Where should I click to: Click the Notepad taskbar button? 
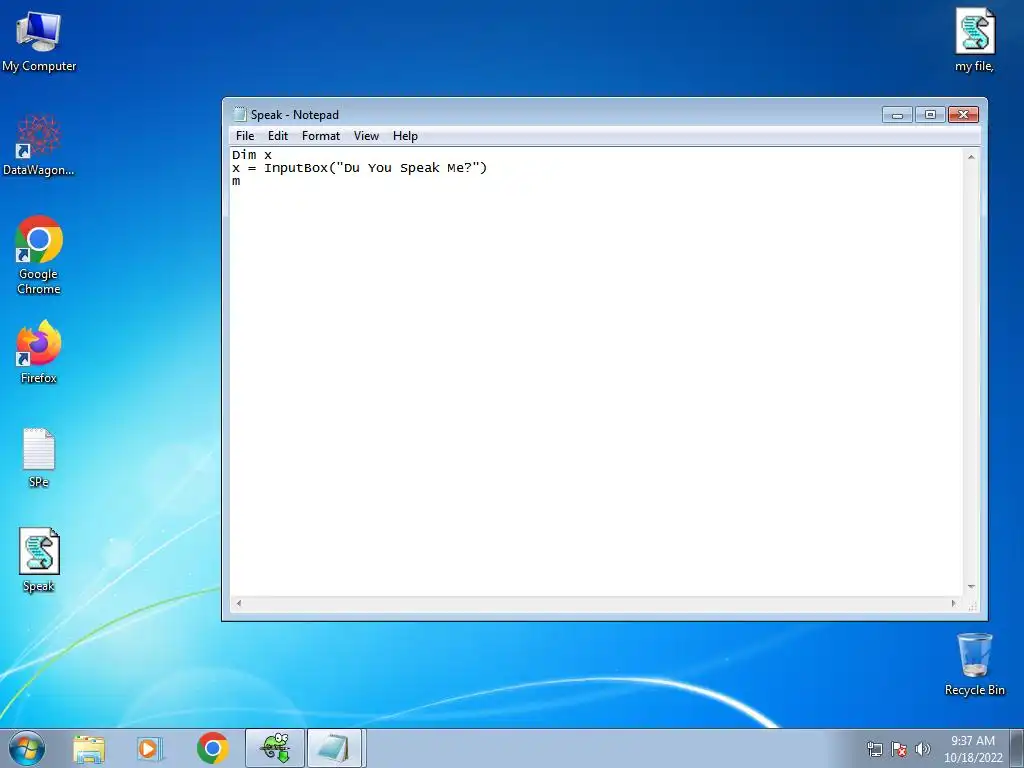pyautogui.click(x=334, y=748)
